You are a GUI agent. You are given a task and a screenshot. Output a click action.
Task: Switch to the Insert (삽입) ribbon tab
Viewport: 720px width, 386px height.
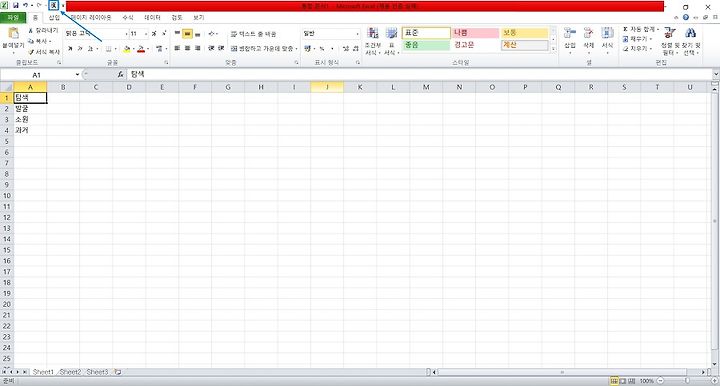[54, 17]
